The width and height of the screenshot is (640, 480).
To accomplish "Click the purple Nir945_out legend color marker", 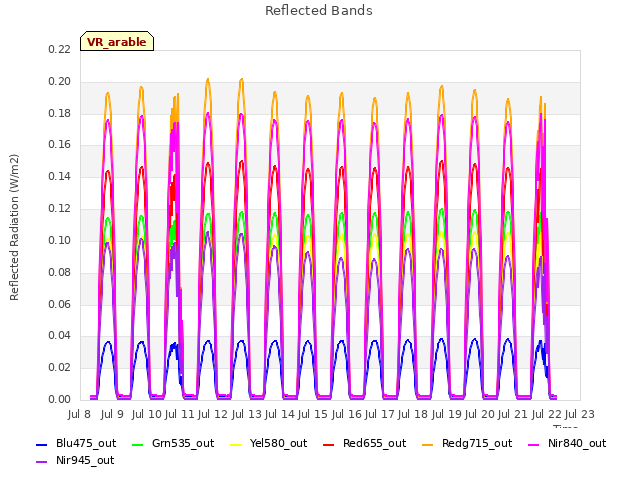I will [x=42, y=462].
